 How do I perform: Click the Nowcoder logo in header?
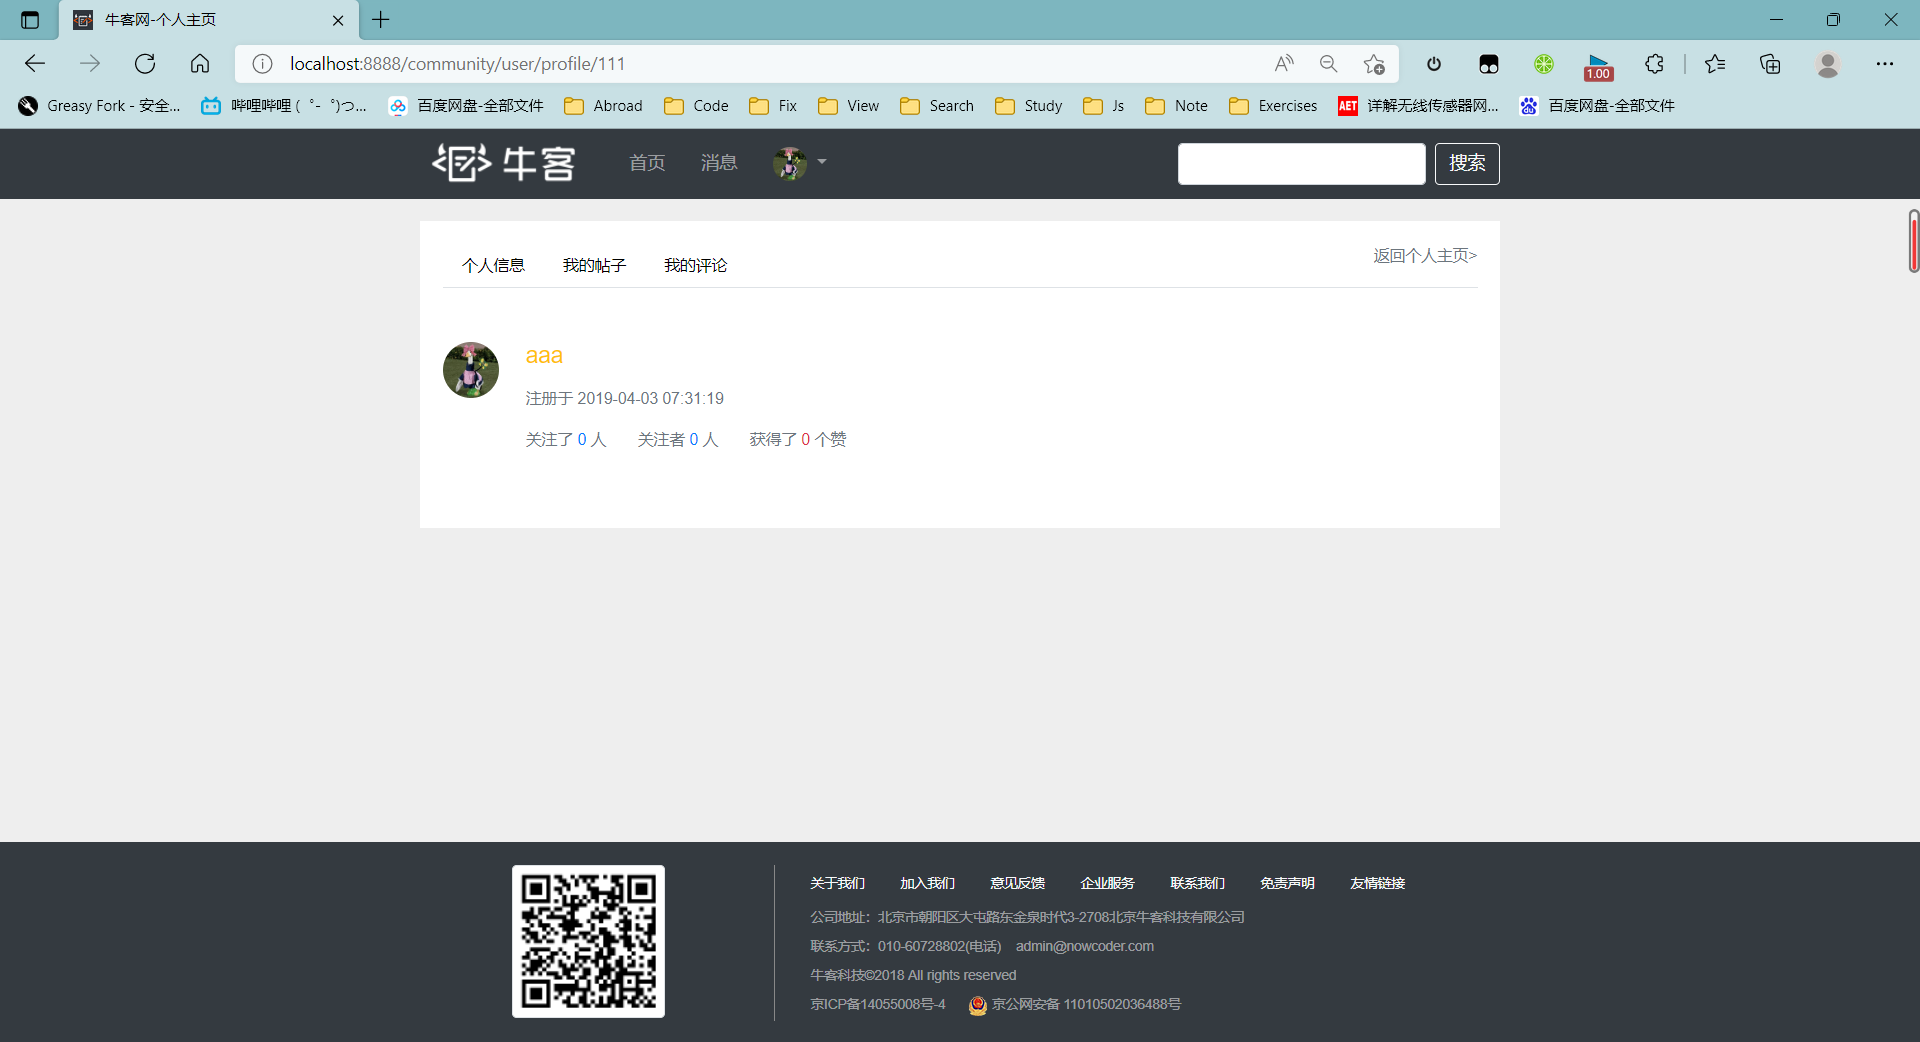click(x=504, y=163)
